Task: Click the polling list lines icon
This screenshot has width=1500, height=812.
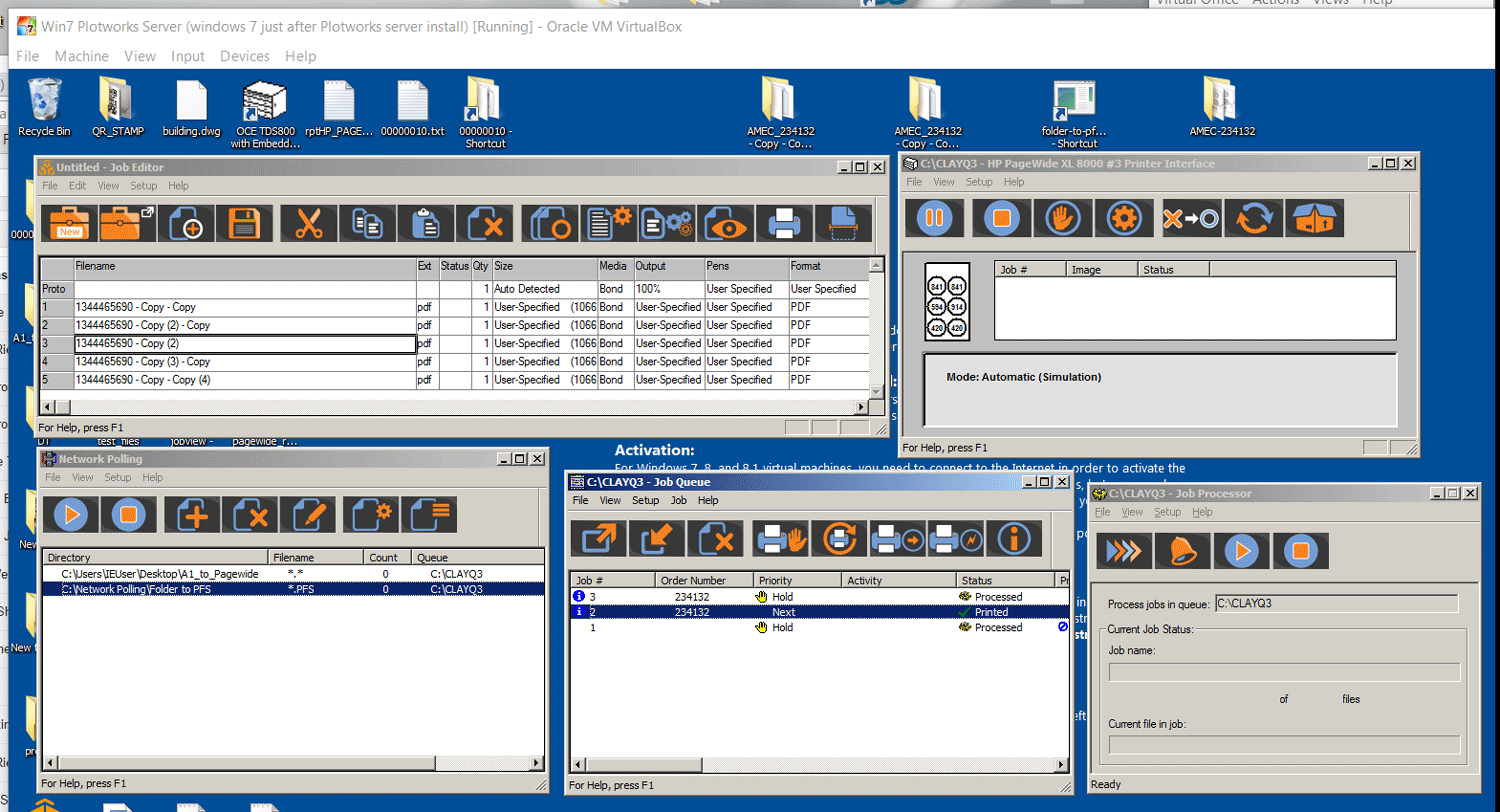Action: pyautogui.click(x=429, y=515)
